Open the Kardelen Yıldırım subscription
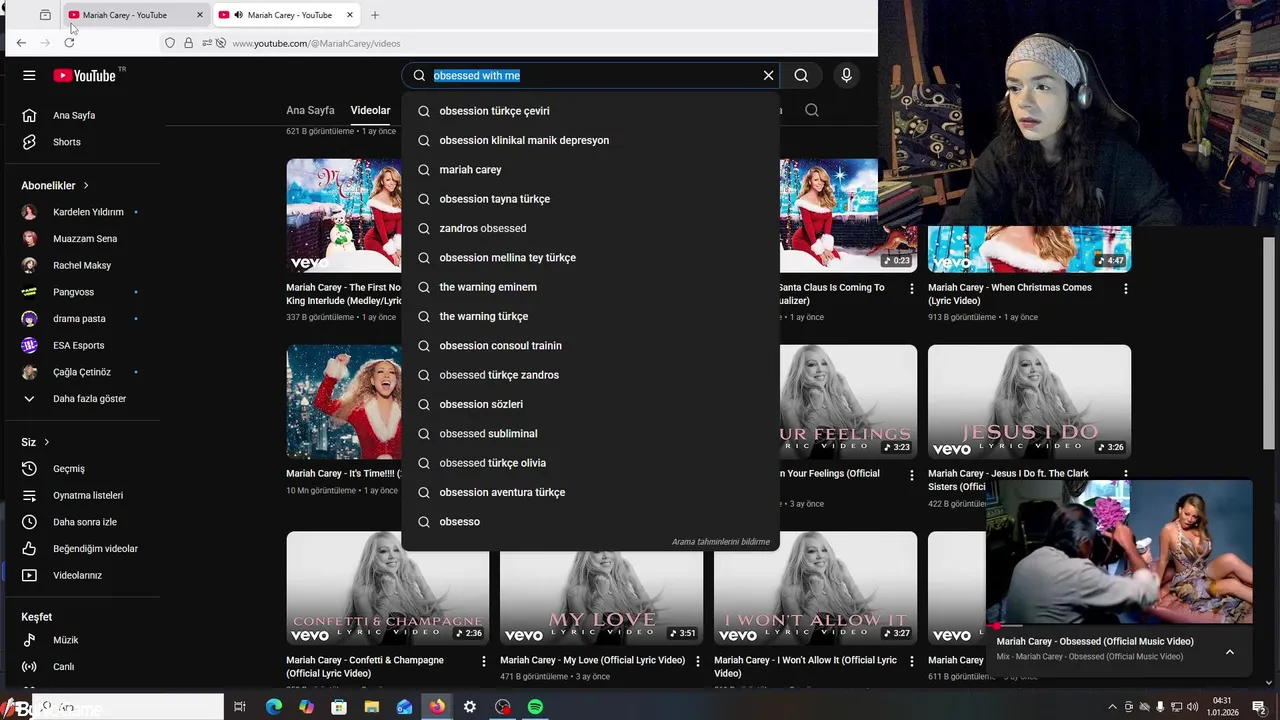Image resolution: width=1280 pixels, height=720 pixels. (83, 212)
